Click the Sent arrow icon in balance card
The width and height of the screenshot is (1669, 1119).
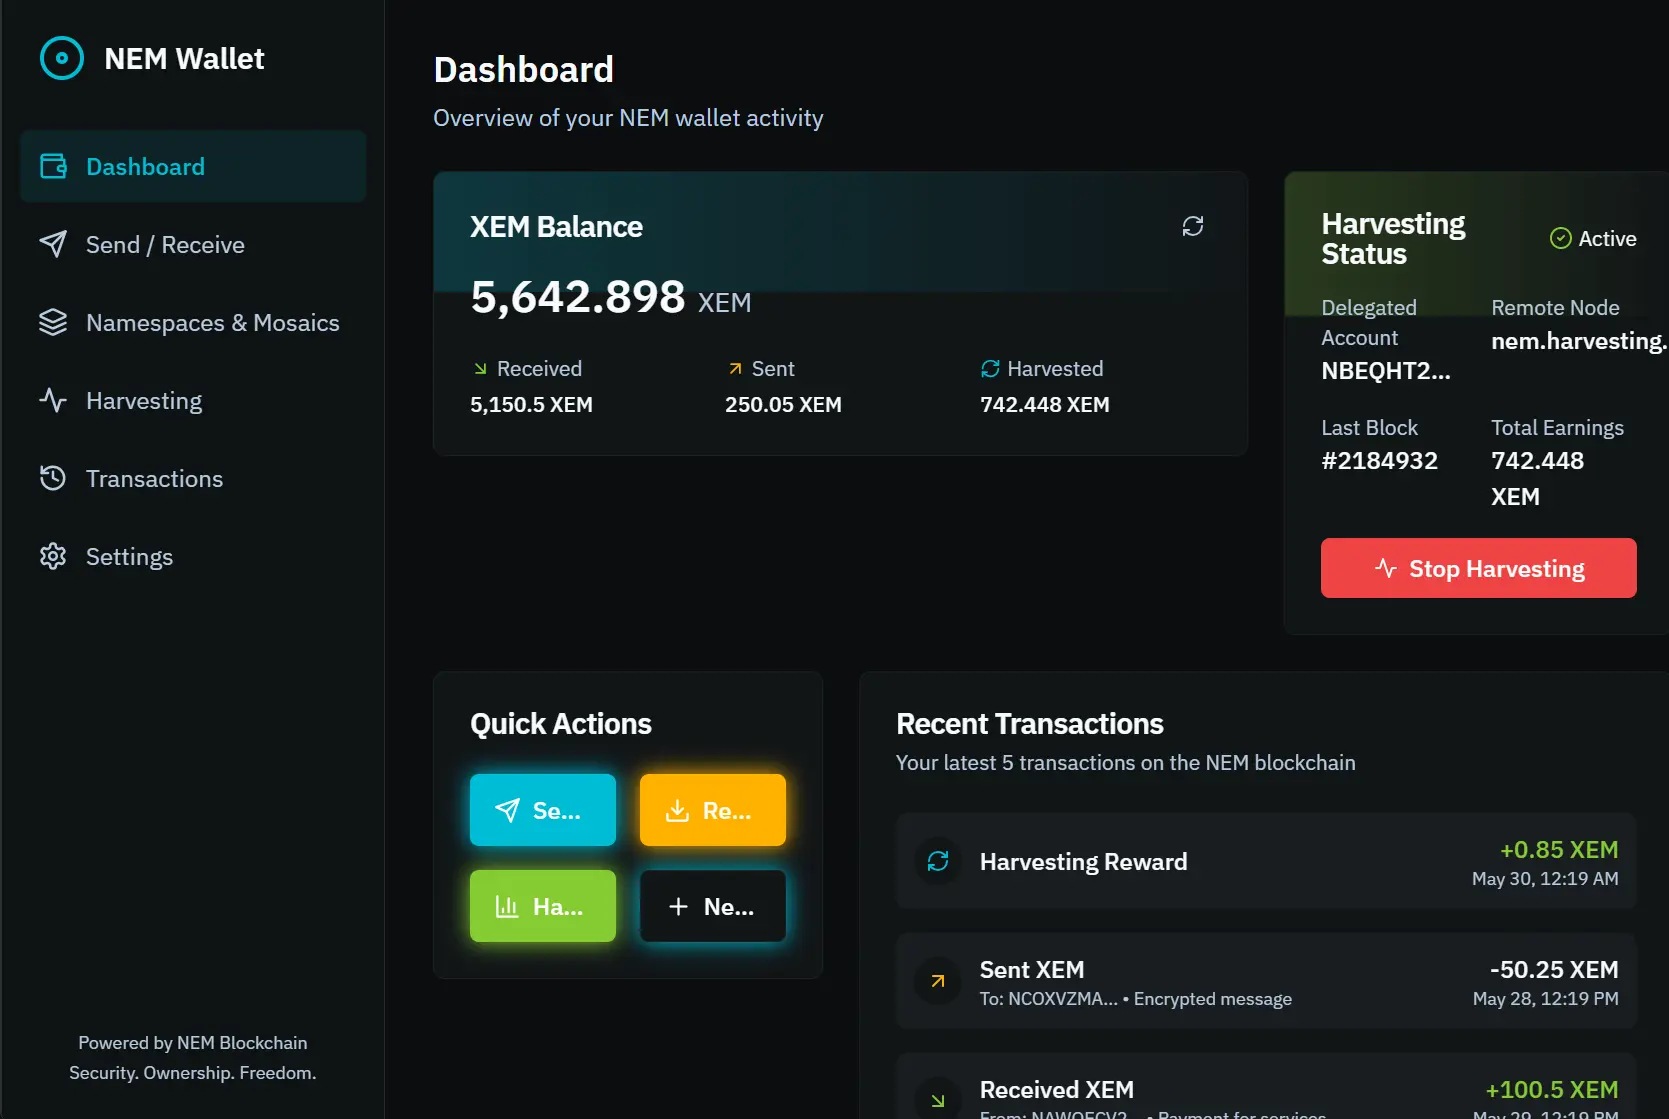coord(735,369)
